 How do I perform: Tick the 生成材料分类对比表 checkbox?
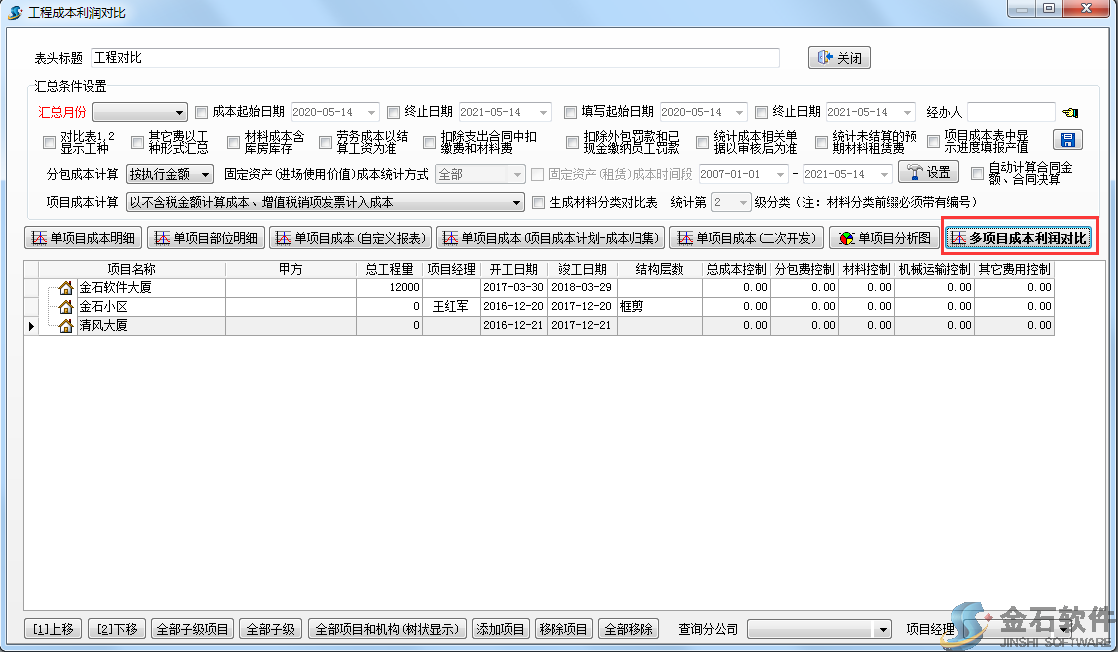[539, 203]
